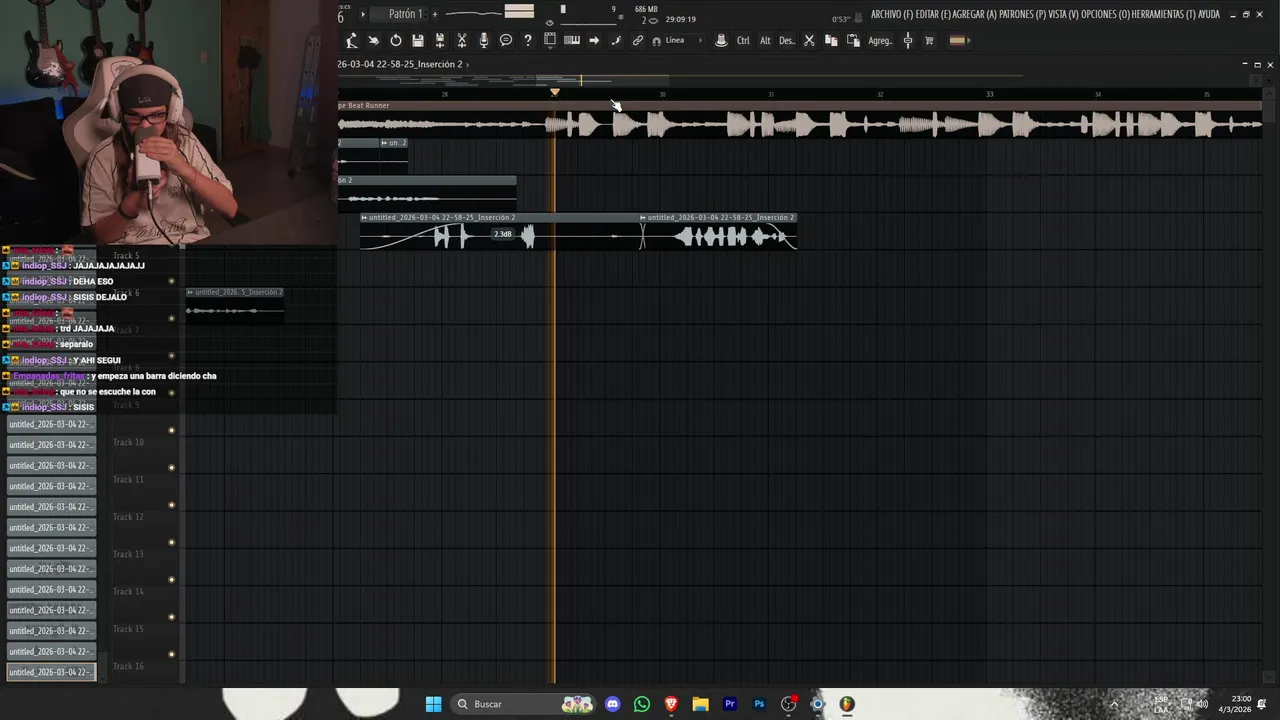The image size is (1280, 720).
Task: Click the magnet snap icon beside Línea
Action: (x=656, y=41)
